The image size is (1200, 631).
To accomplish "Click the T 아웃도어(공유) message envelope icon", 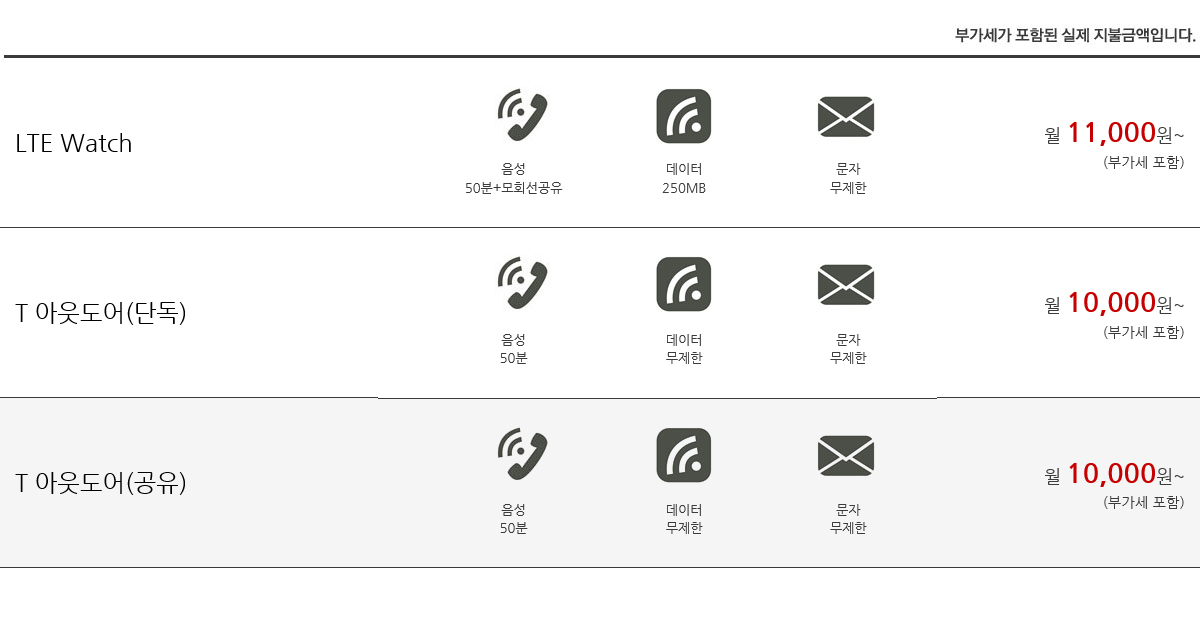I will pos(846,456).
